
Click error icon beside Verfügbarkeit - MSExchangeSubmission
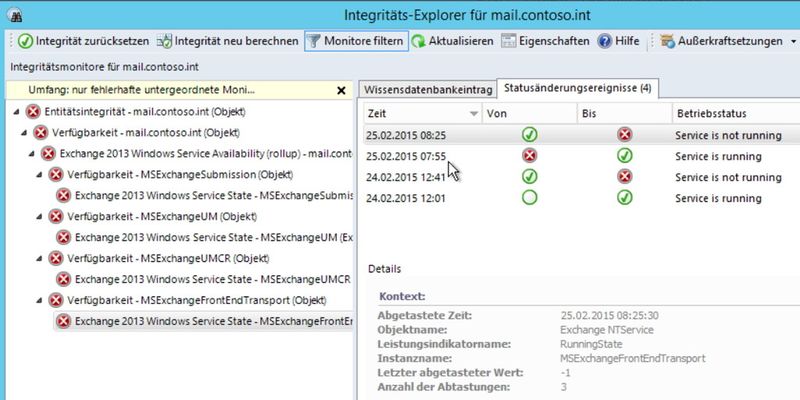click(56, 174)
